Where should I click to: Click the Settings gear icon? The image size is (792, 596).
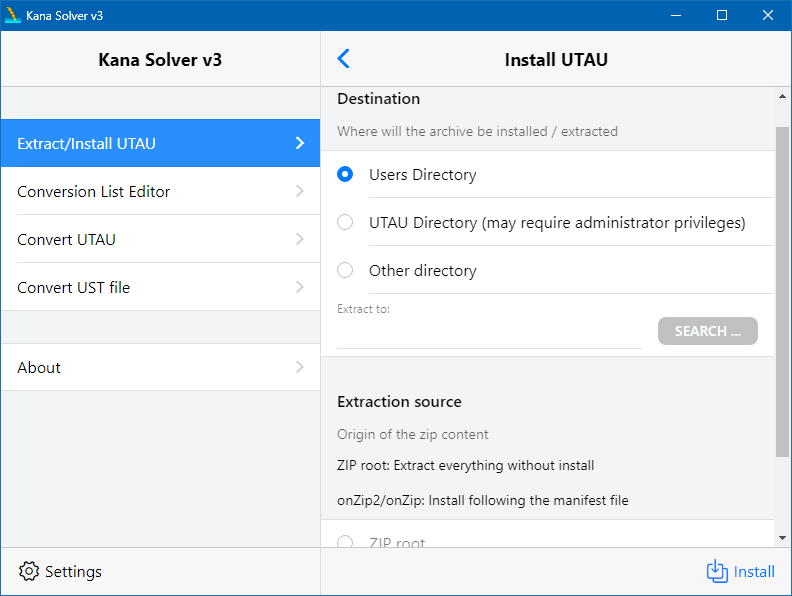pos(29,571)
